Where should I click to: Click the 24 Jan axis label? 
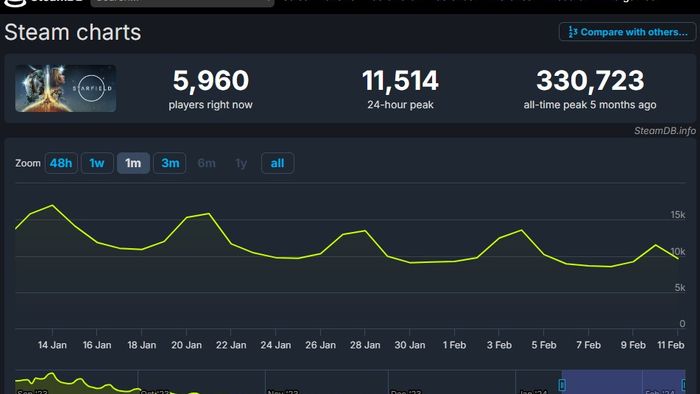pos(275,345)
